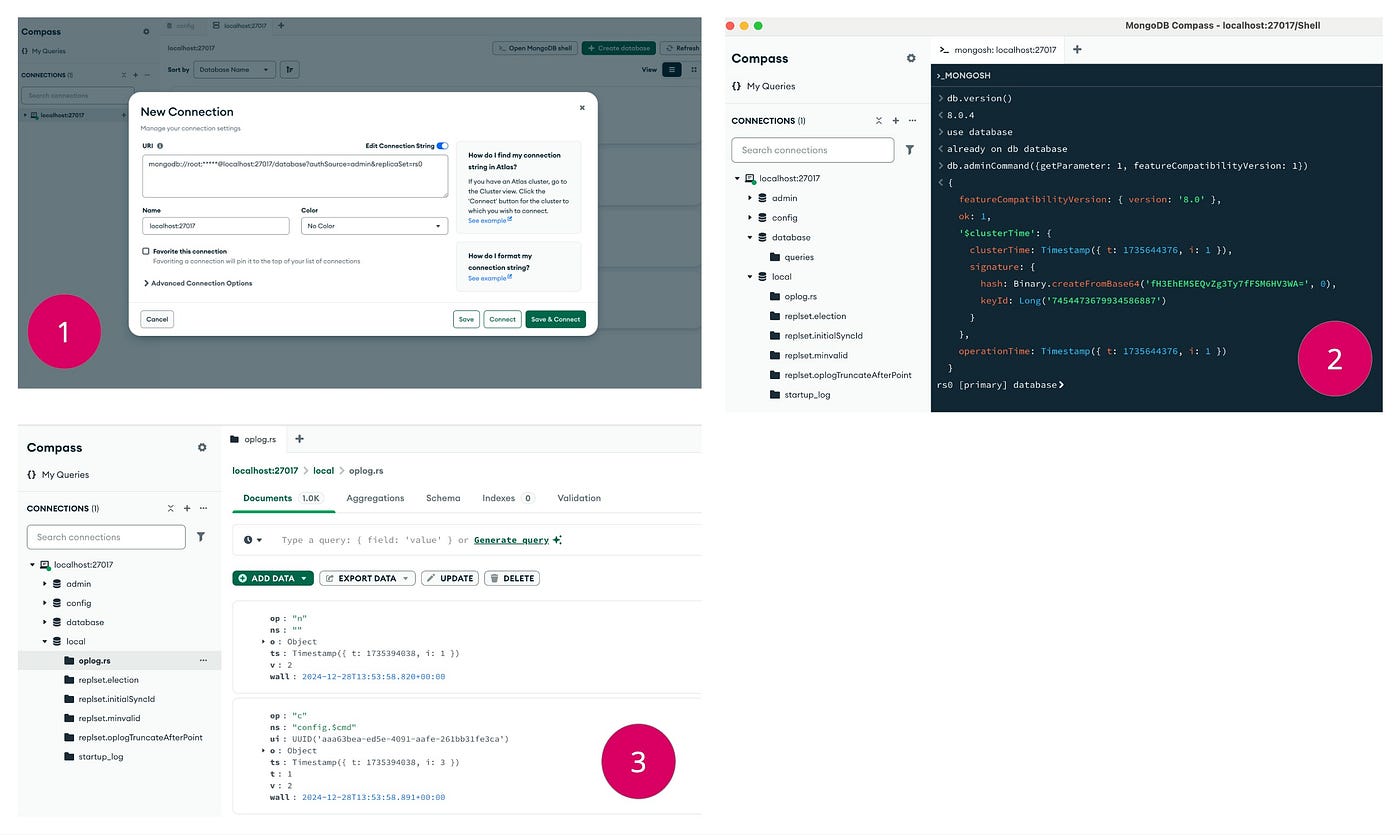1400x835 pixels.
Task: Switch to the Aggregations tab
Action: [375, 498]
